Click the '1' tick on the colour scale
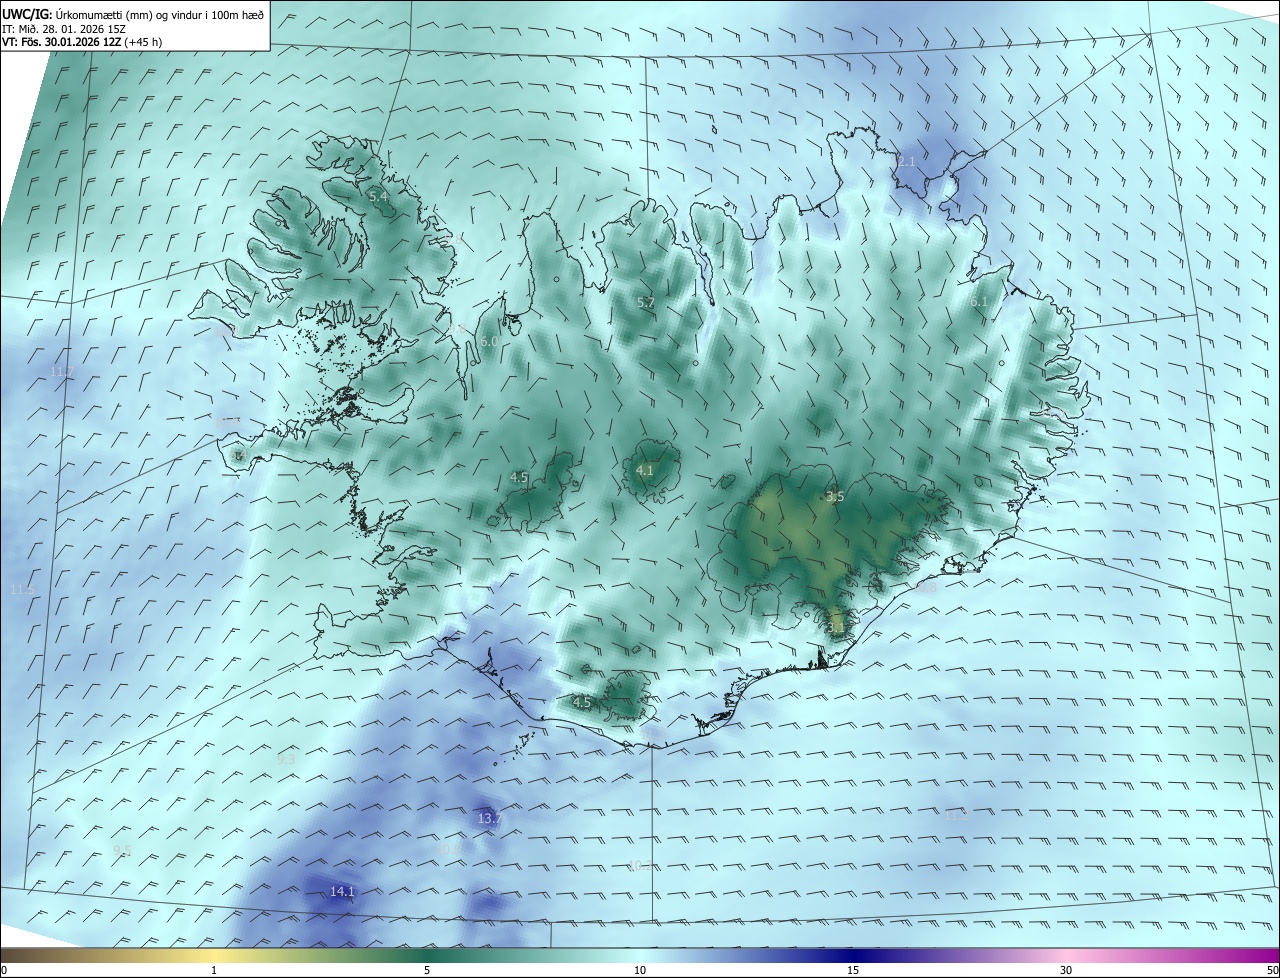The image size is (1280, 978). [x=214, y=970]
